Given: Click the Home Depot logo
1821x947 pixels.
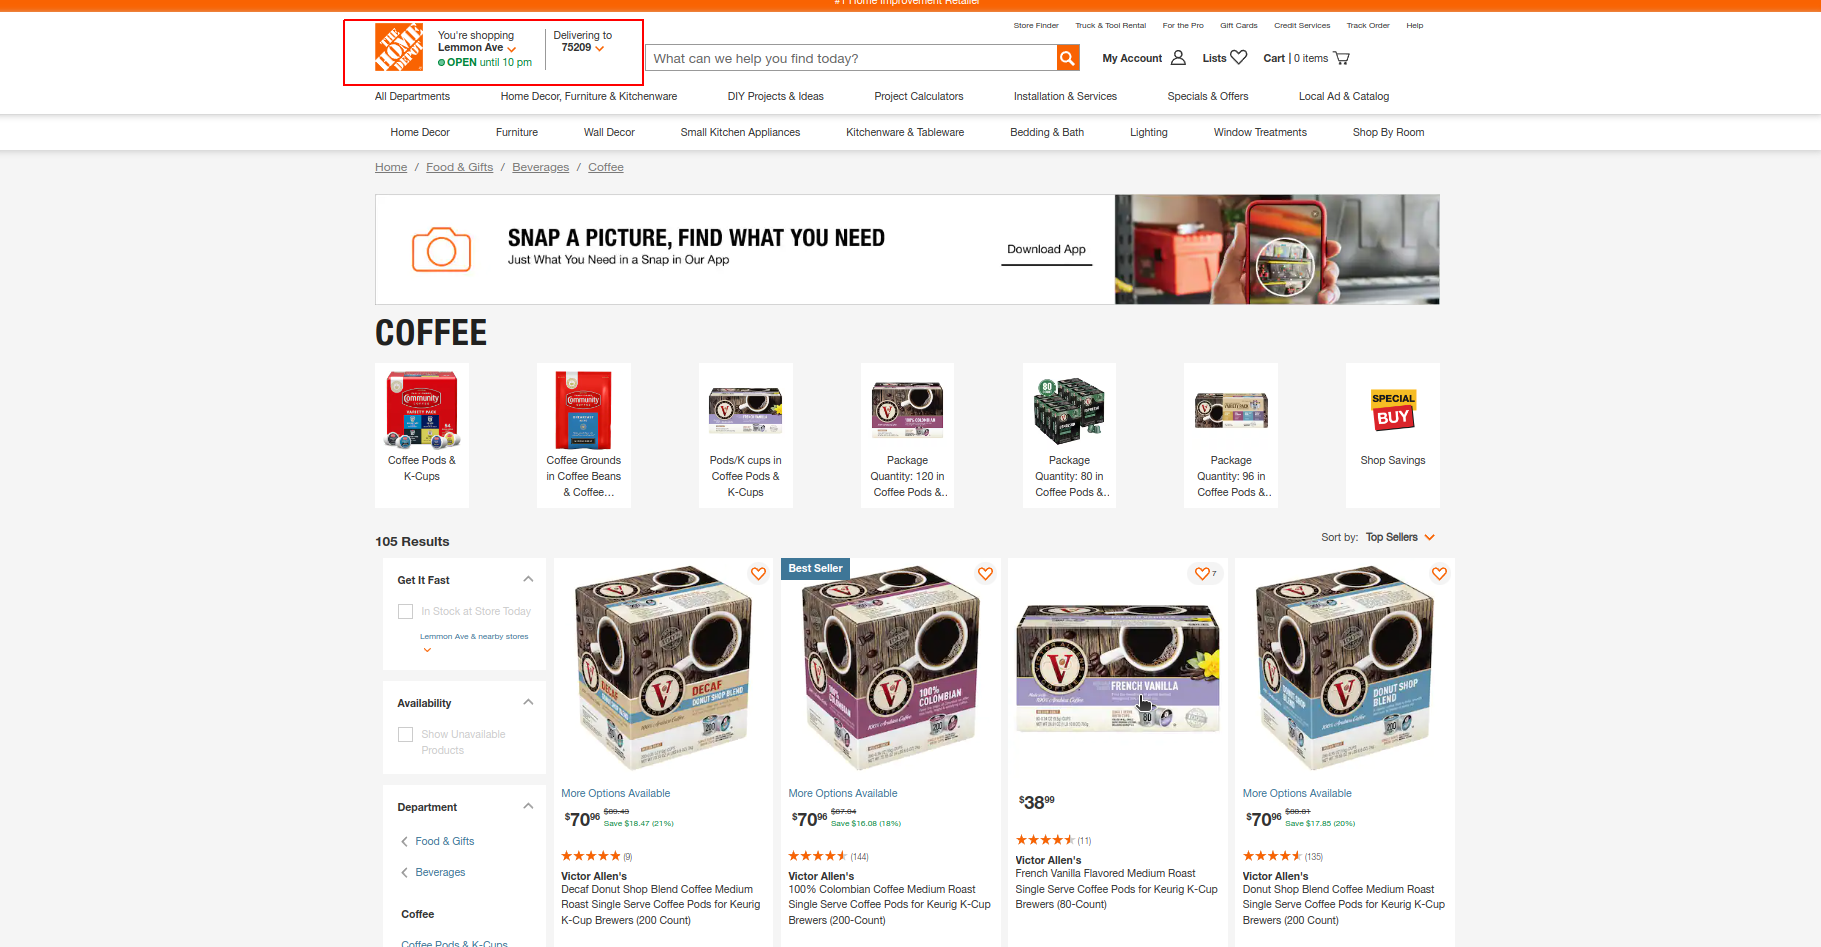Looking at the screenshot, I should coord(397,47).
